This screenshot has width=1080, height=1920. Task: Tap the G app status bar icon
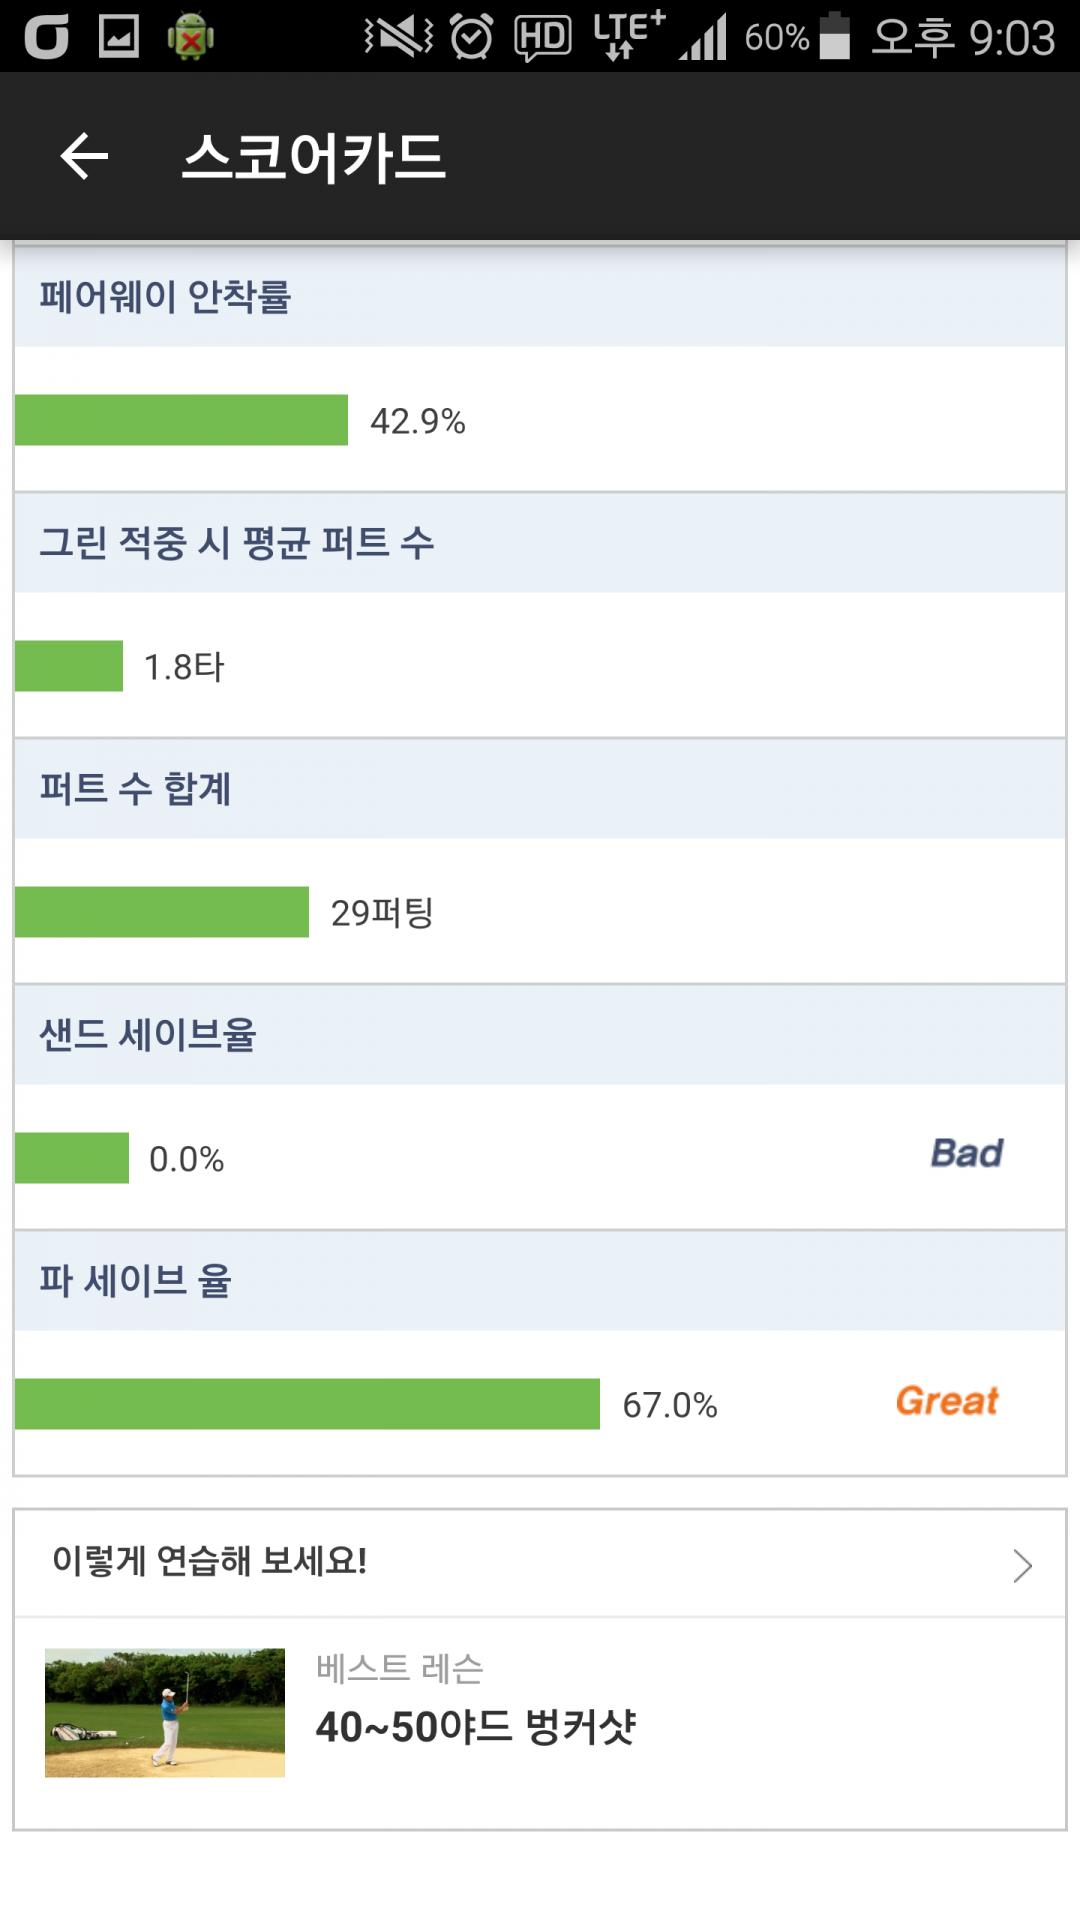click(46, 37)
